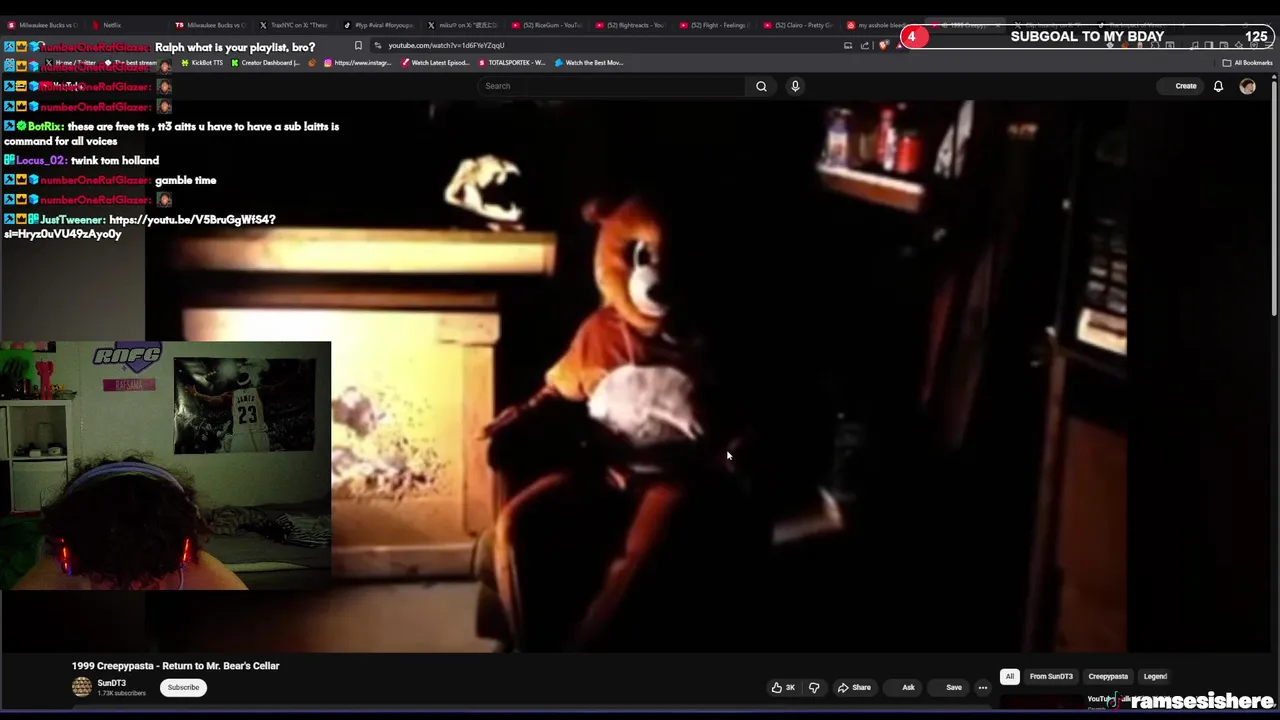Open the All Bookmarks folder
The width and height of the screenshot is (1280, 720).
[1247, 63]
